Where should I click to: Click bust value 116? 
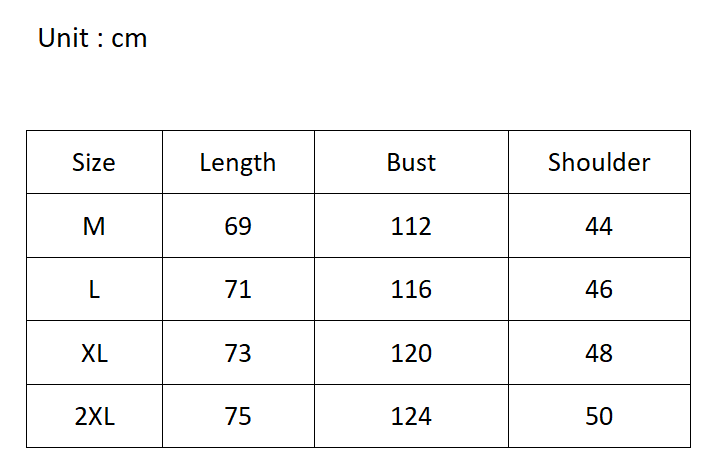pyautogui.click(x=411, y=290)
